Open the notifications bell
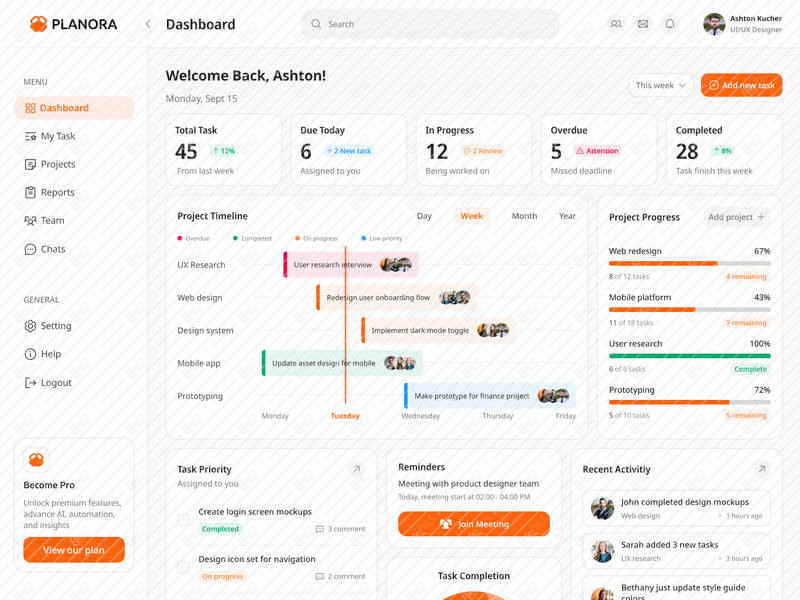 pyautogui.click(x=670, y=24)
